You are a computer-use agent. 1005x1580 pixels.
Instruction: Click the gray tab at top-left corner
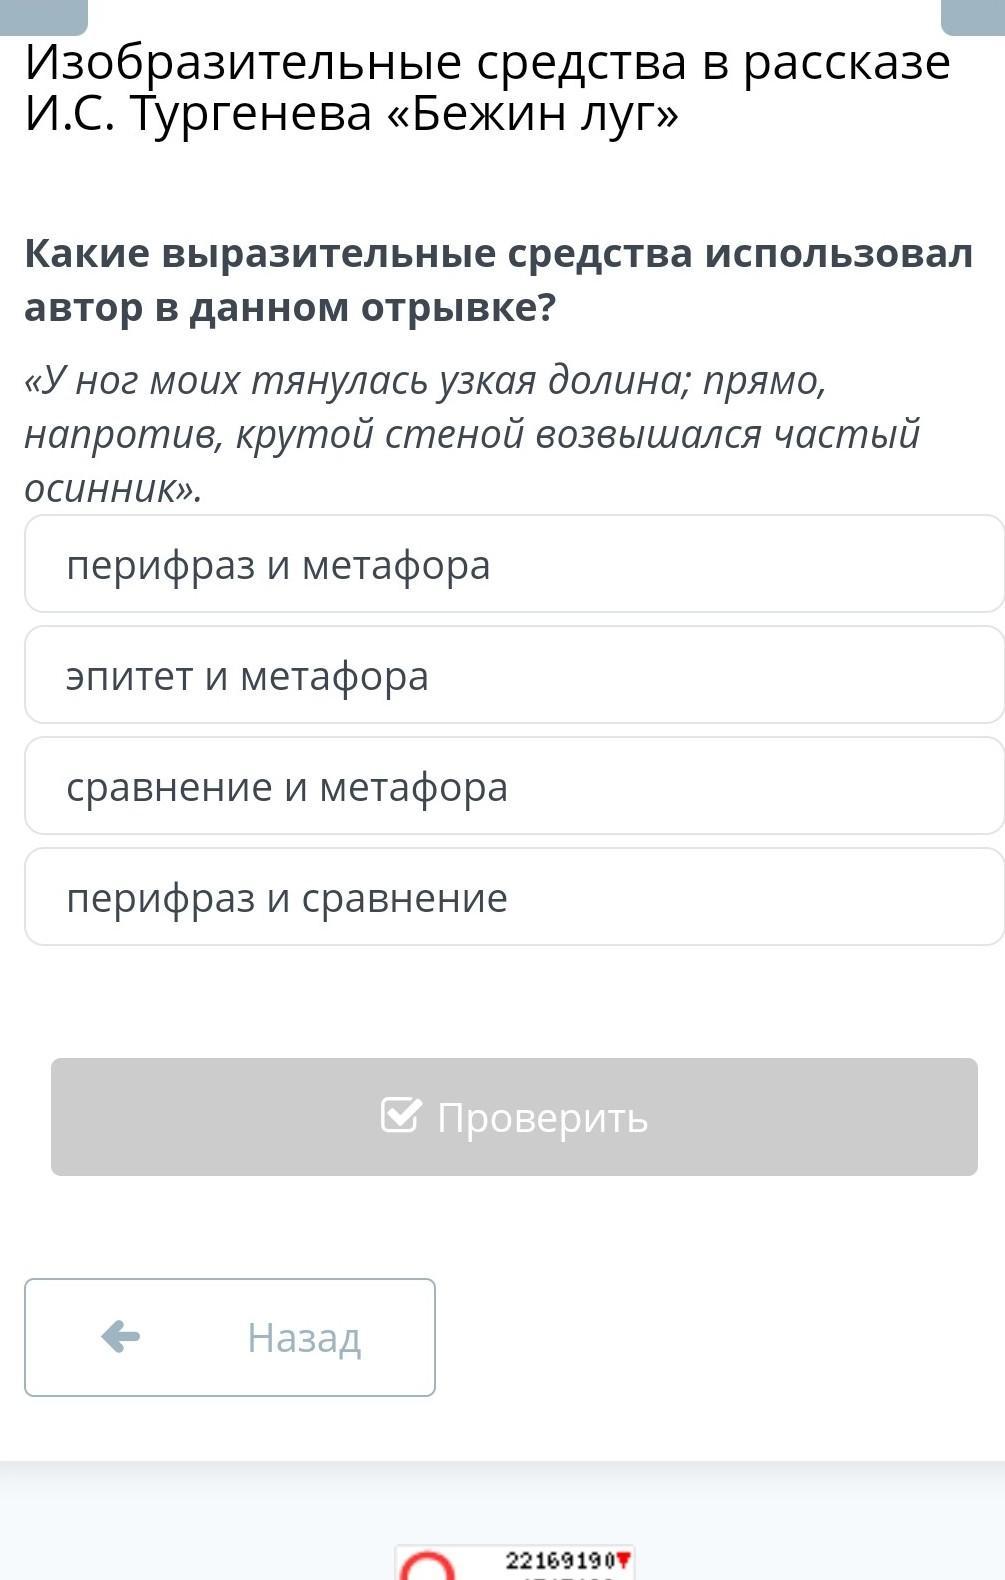[x=44, y=16]
